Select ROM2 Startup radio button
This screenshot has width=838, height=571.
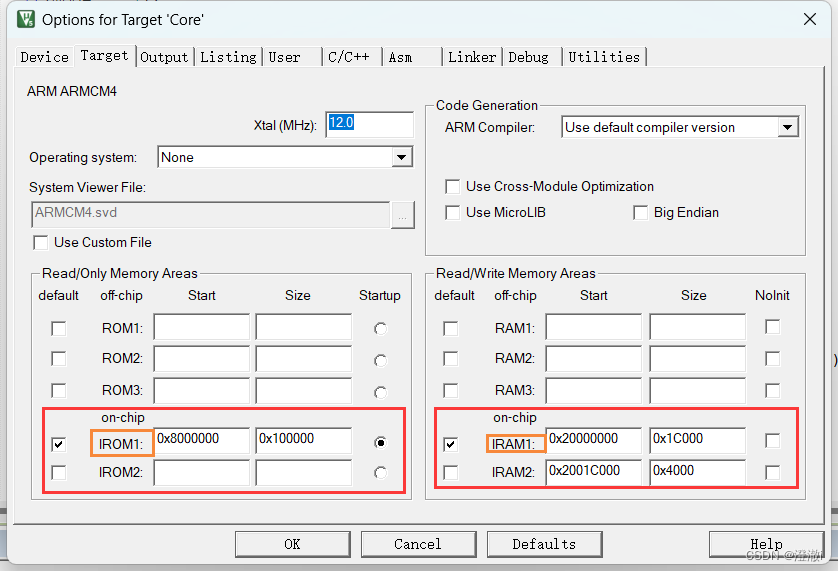pyautogui.click(x=381, y=361)
